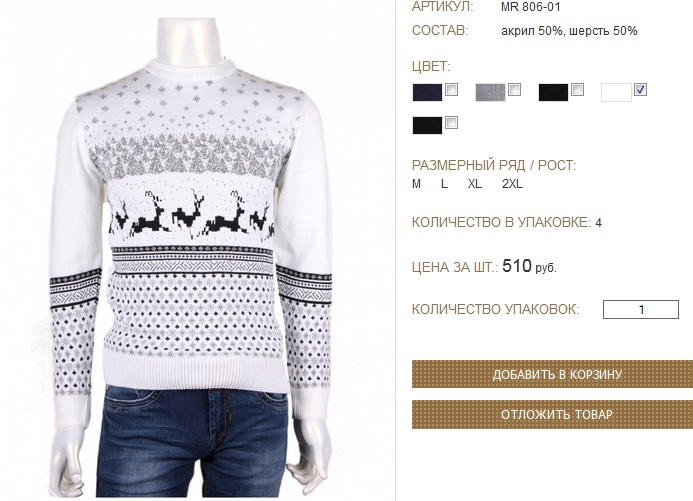Select size M
The image size is (693, 501).
(x=416, y=184)
